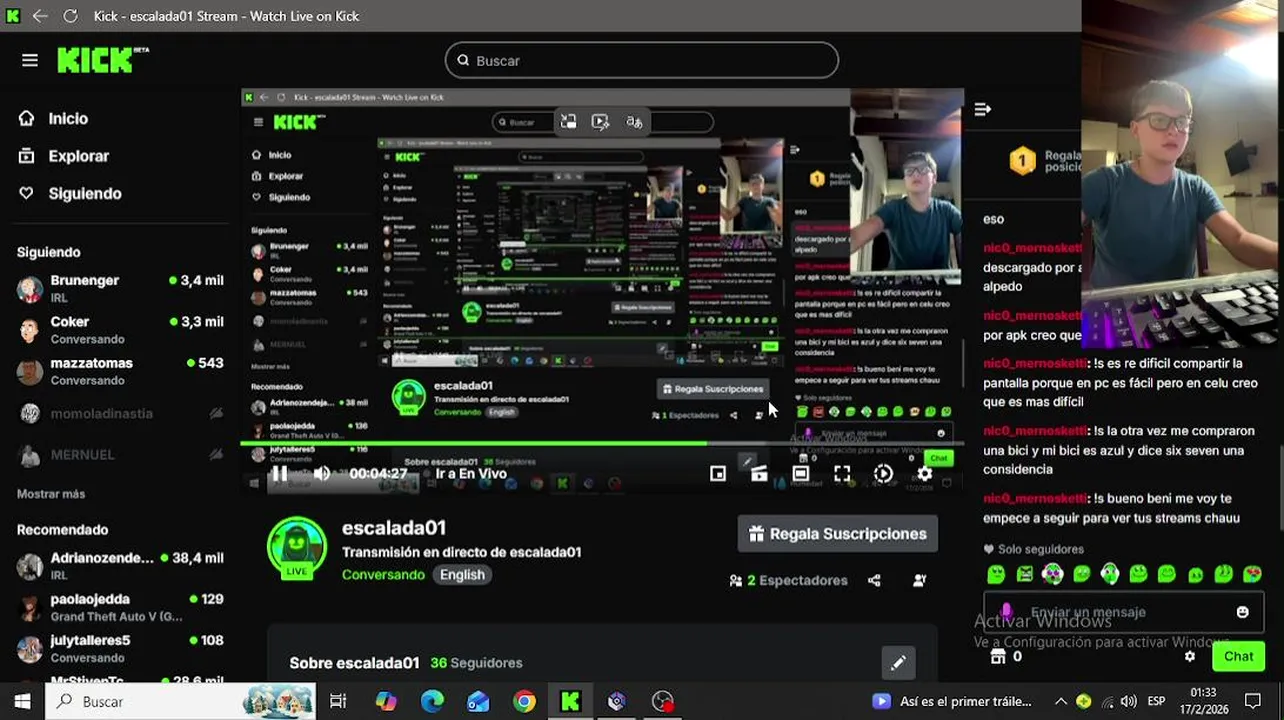1284x720 pixels.
Task: Open the Siguiendo sidebar section
Action: [84, 194]
